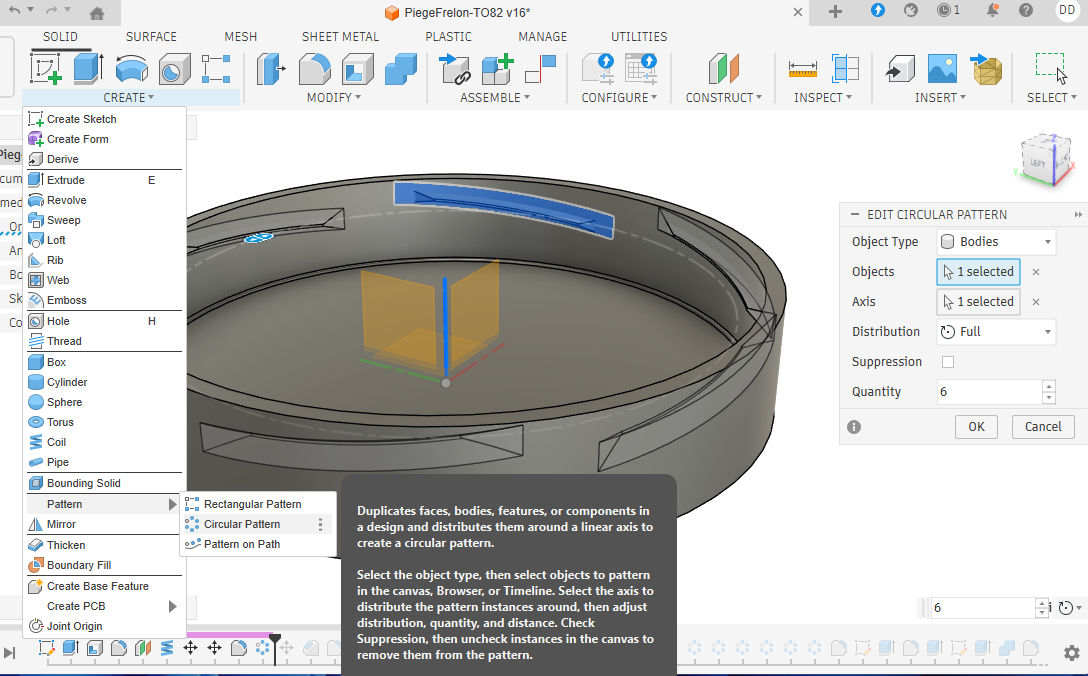Select the Create Sketch toolbar icon
Screen dimensions: 1088x676
click(x=46, y=68)
